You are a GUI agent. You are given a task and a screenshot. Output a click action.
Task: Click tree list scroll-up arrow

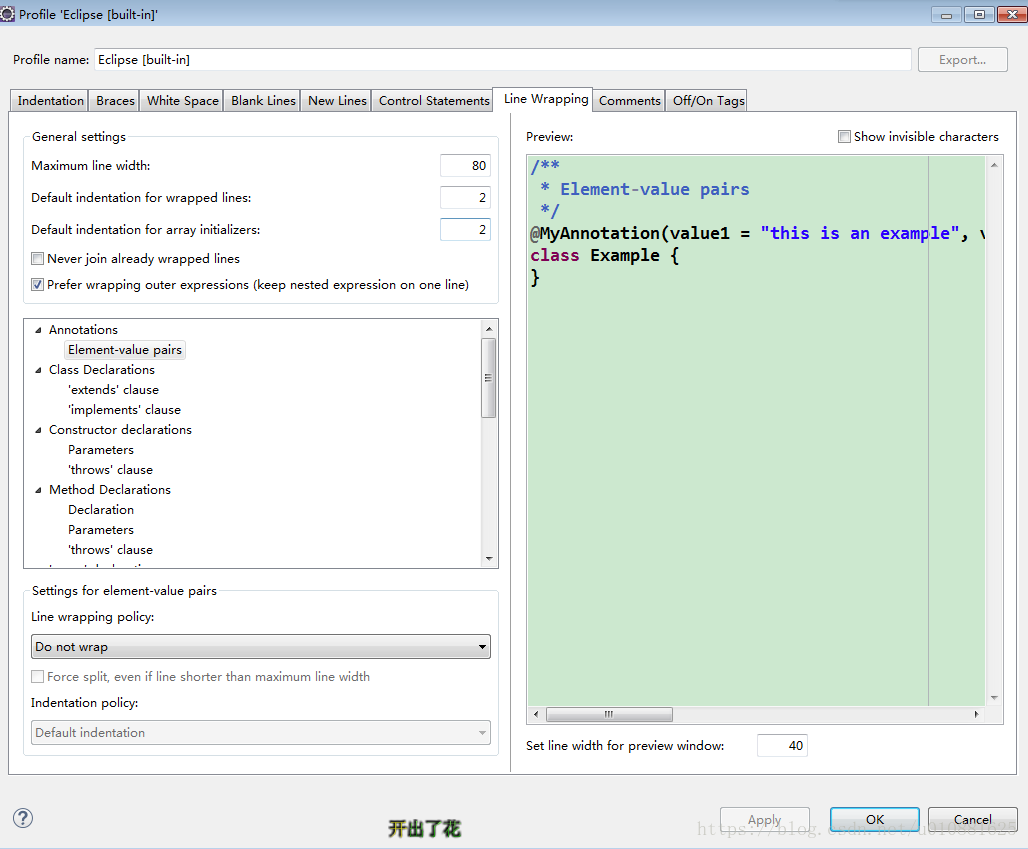(x=489, y=328)
